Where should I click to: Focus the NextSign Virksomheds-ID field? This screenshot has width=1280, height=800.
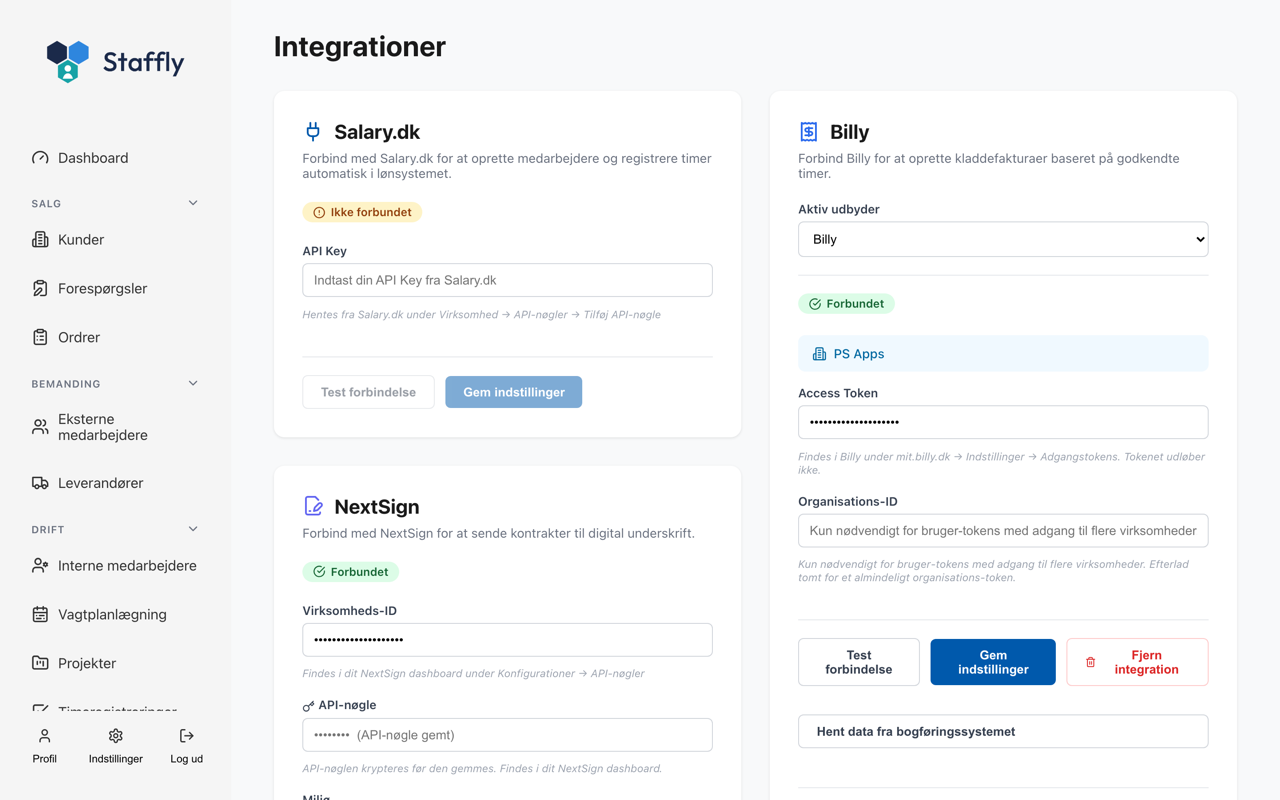click(x=507, y=640)
